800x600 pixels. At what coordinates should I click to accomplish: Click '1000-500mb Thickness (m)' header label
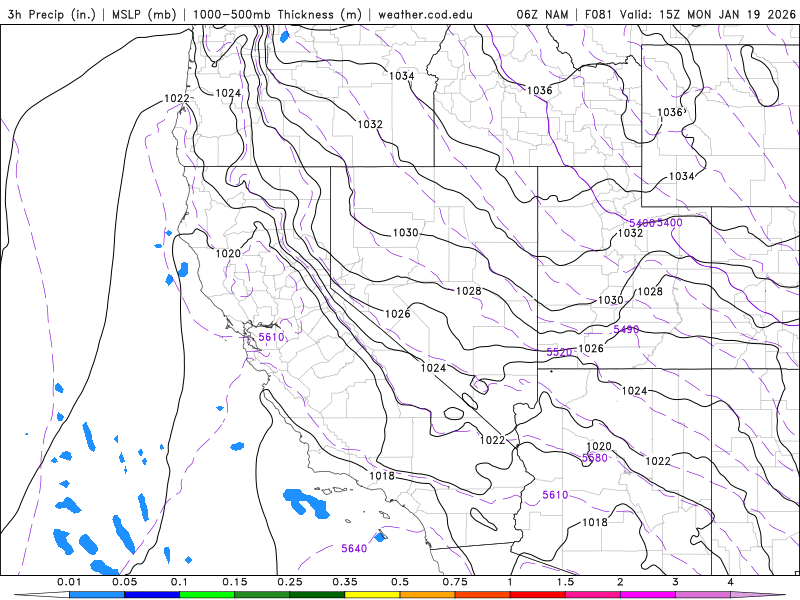277,14
